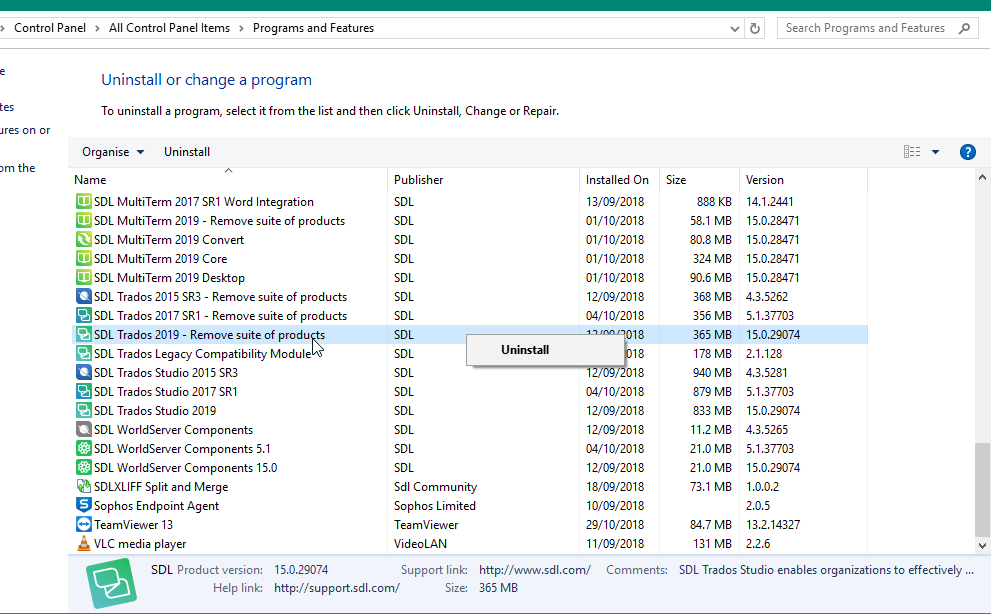Click the Trados 2019 Remove suite icon
This screenshot has height=614, width=991.
click(x=83, y=335)
